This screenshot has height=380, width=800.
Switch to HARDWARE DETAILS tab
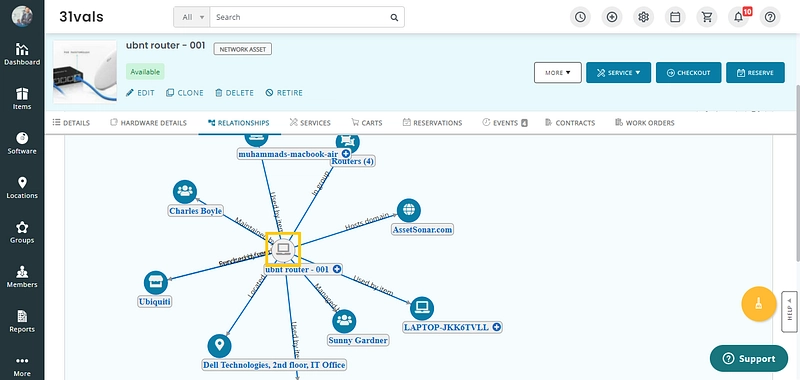click(148, 123)
